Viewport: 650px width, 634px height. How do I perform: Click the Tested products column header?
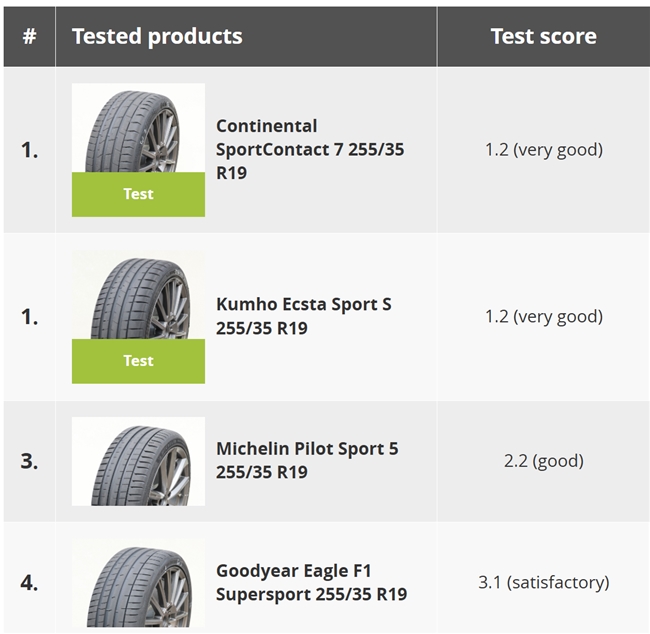tap(157, 37)
